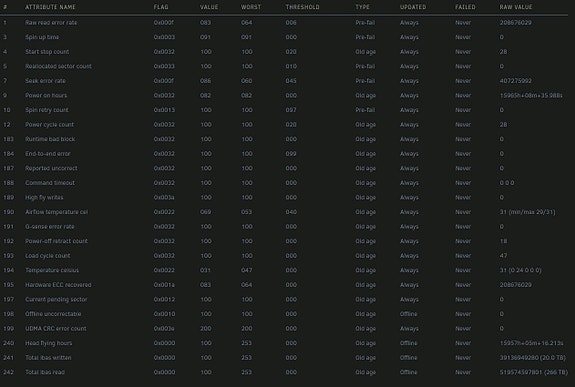This screenshot has height=387, width=575.
Task: Select the Runtime bad block attribute
Action: pos(50,139)
